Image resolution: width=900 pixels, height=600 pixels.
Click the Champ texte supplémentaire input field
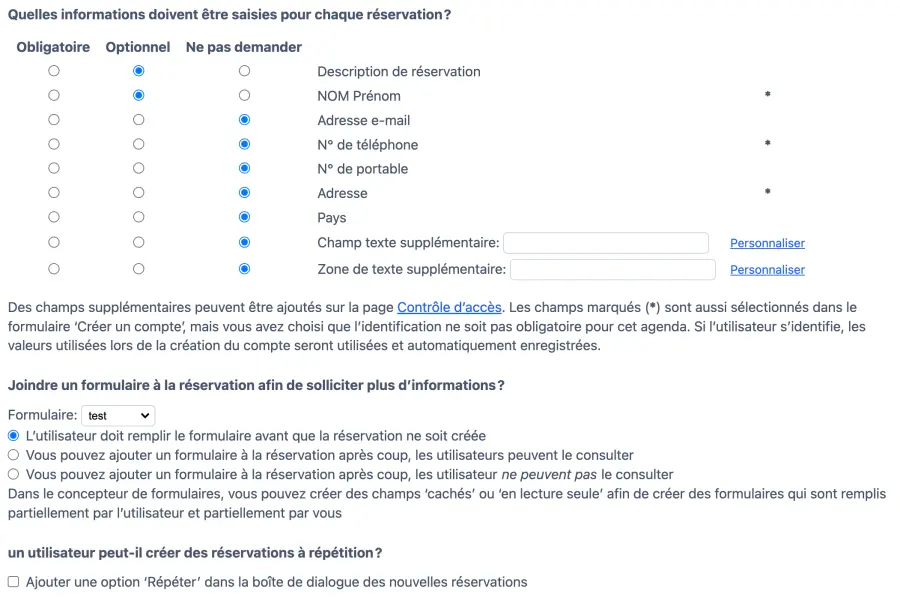click(606, 243)
